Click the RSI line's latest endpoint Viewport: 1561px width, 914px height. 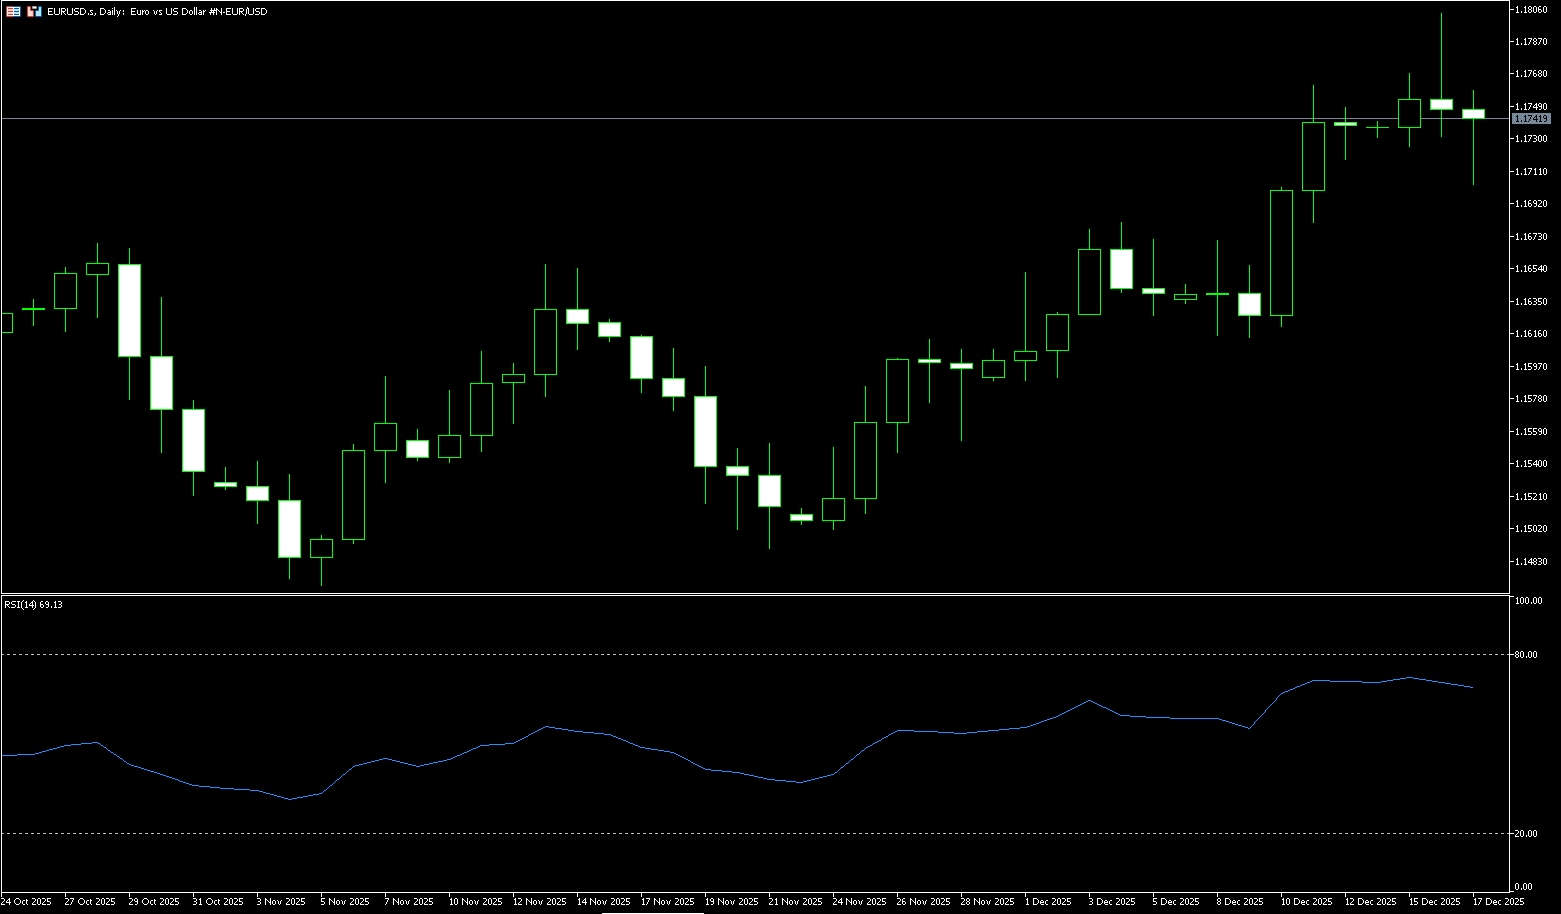1472,687
